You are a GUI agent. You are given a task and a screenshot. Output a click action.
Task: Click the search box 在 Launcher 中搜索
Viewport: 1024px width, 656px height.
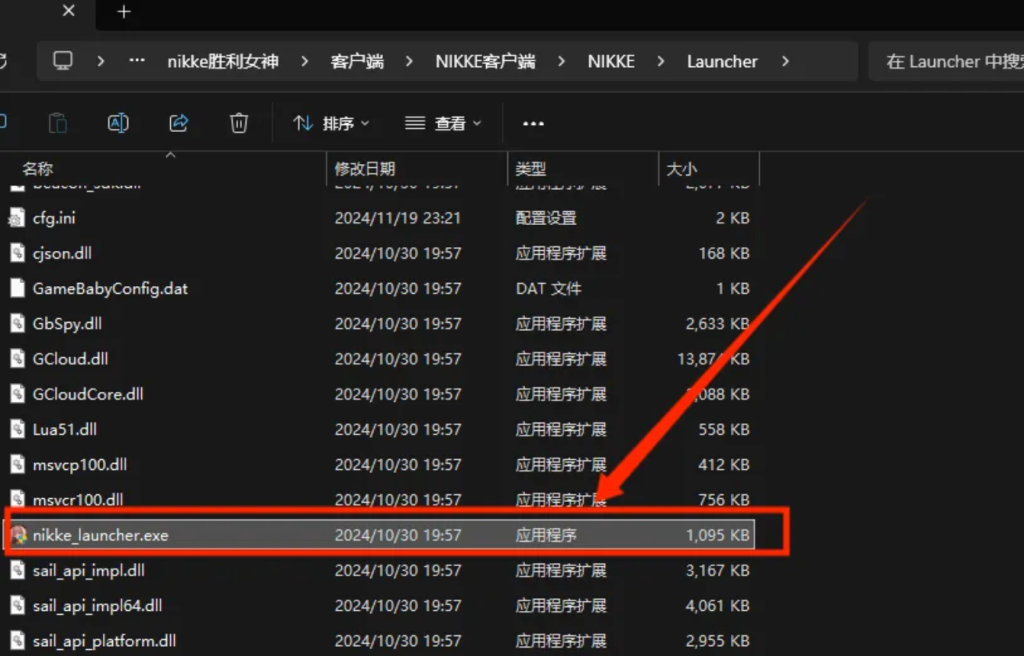point(946,61)
